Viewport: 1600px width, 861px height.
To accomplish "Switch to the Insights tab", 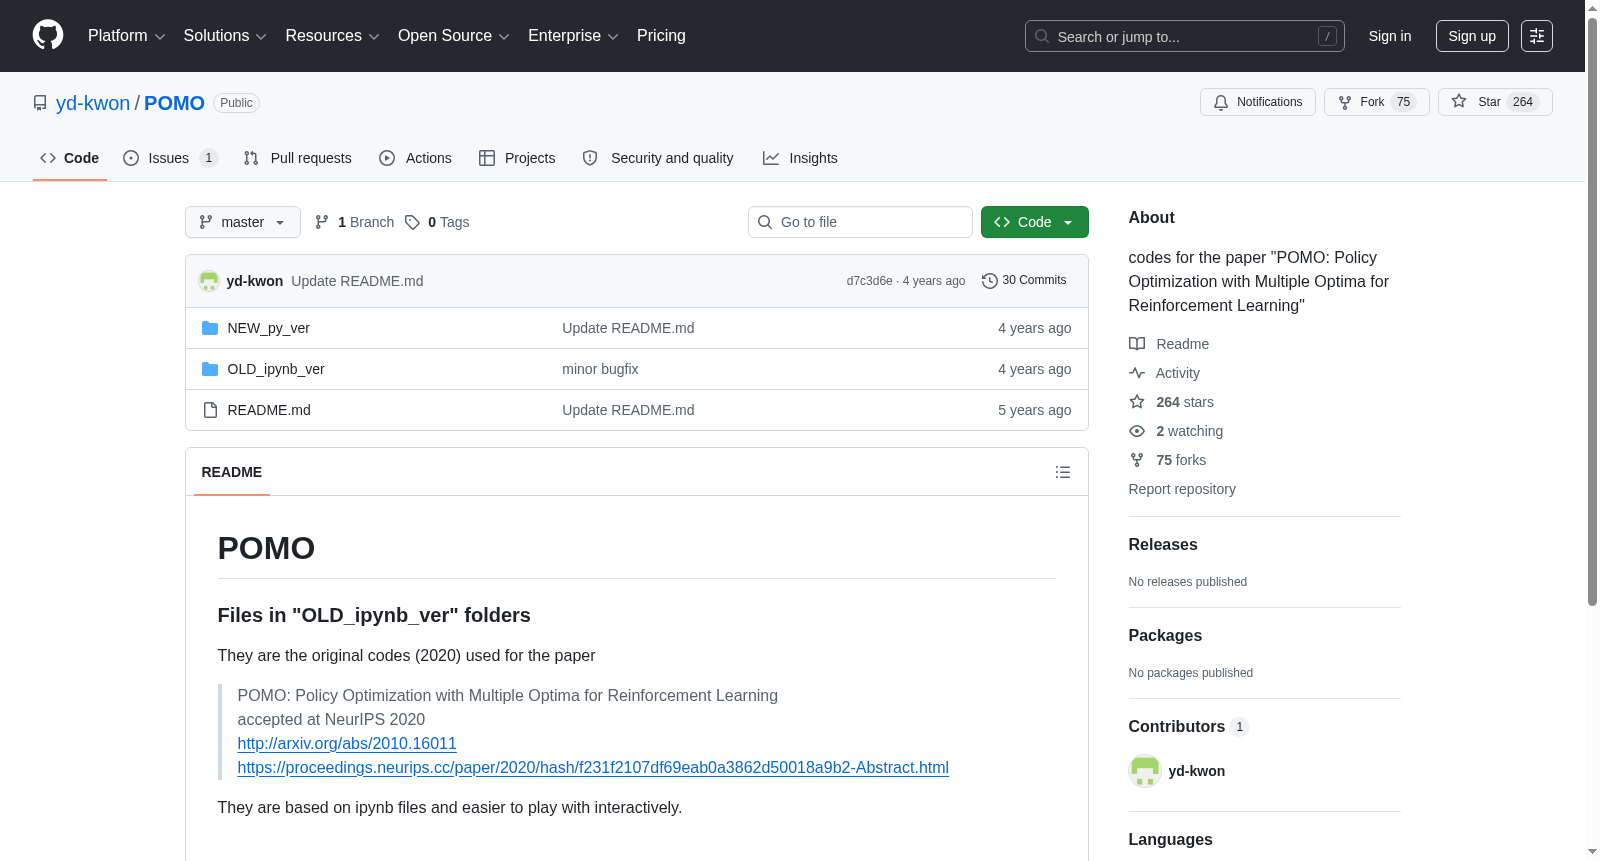I will 800,158.
